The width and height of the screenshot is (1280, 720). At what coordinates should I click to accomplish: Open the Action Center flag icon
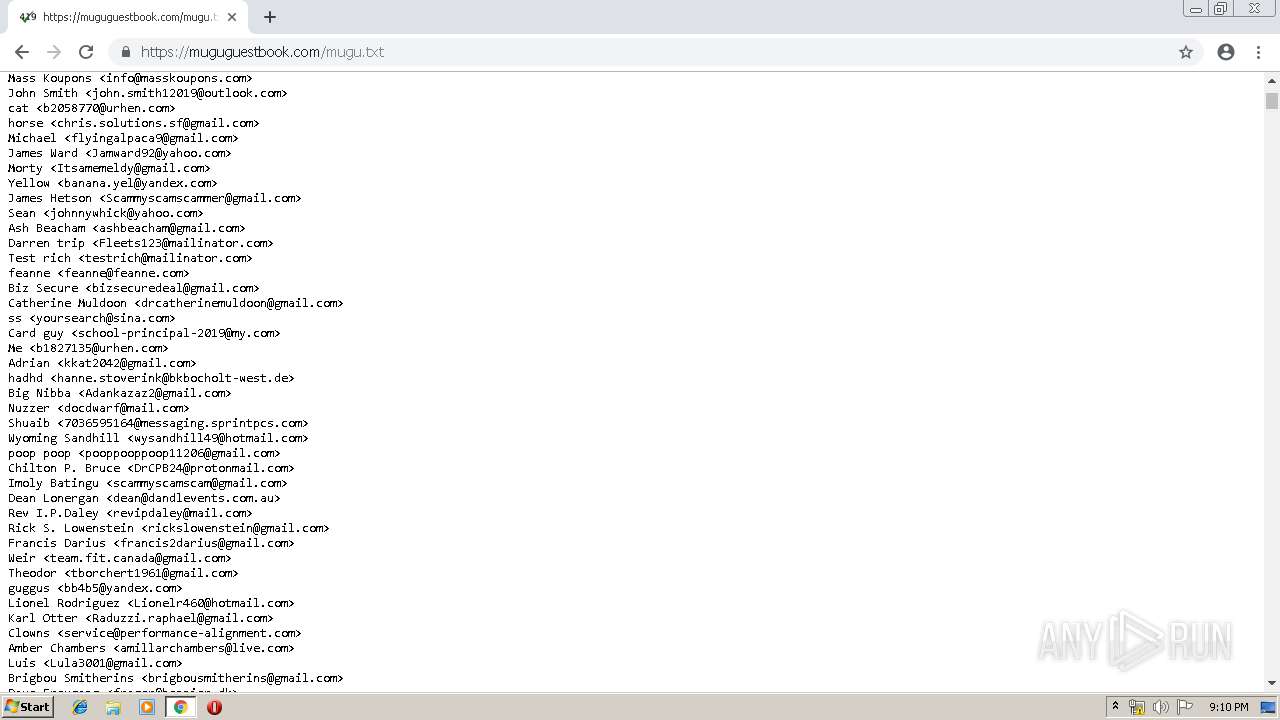pos(1185,707)
